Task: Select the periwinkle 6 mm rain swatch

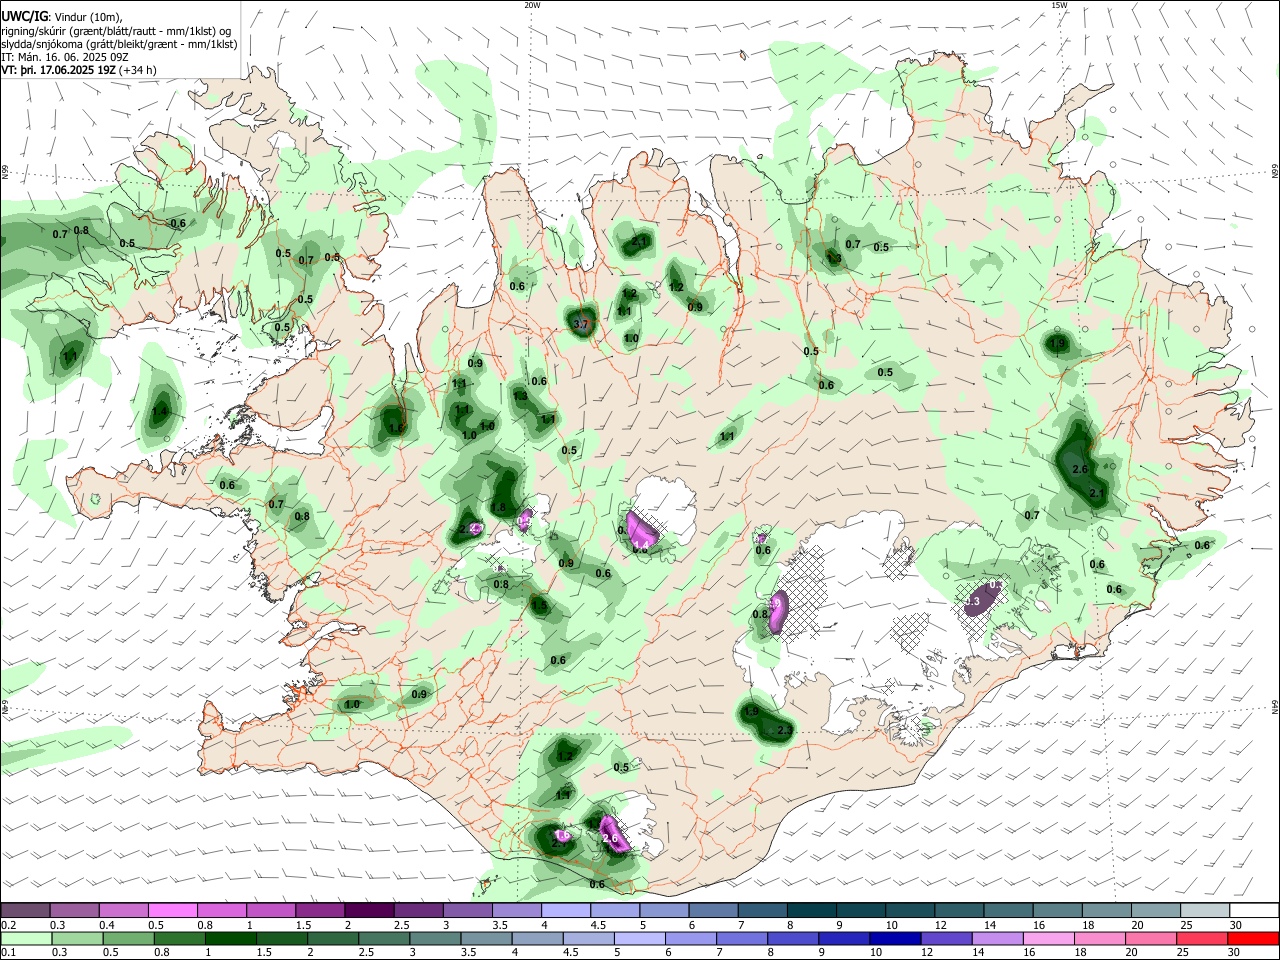Action: pyautogui.click(x=690, y=938)
